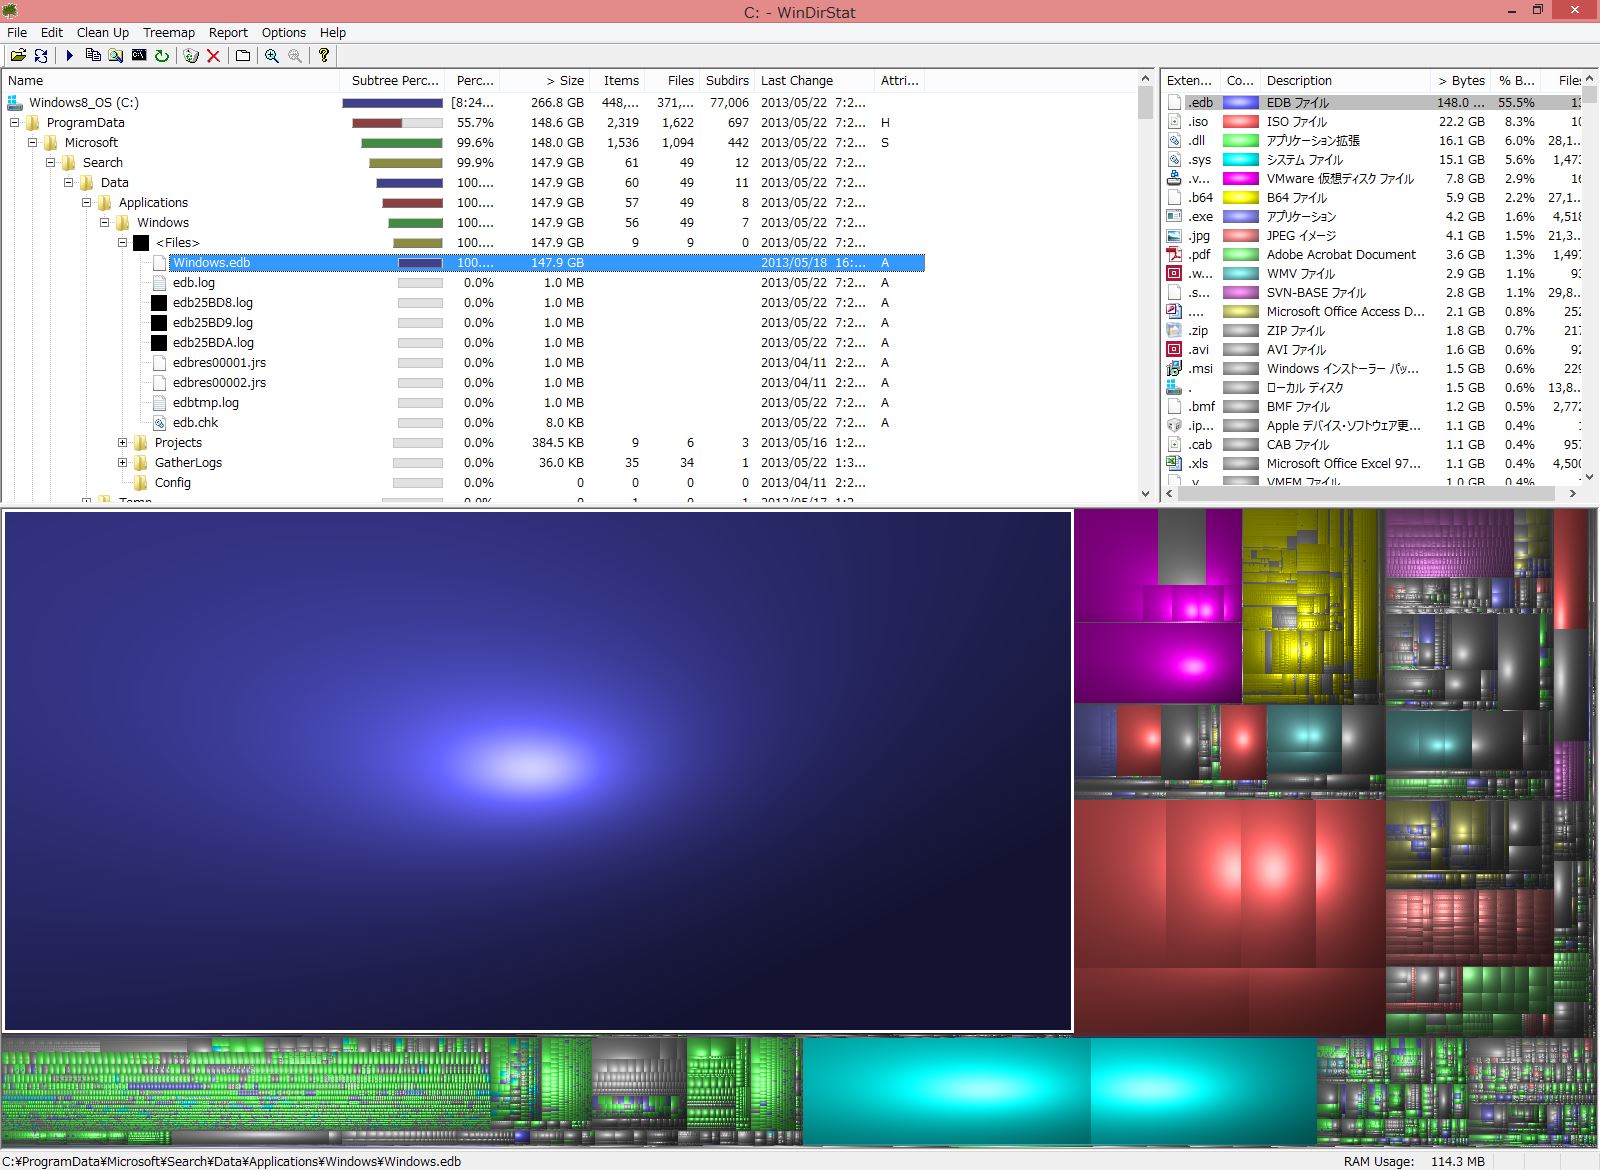The image size is (1600, 1170).
Task: Select the Windows.edb file row
Action: coord(537,262)
